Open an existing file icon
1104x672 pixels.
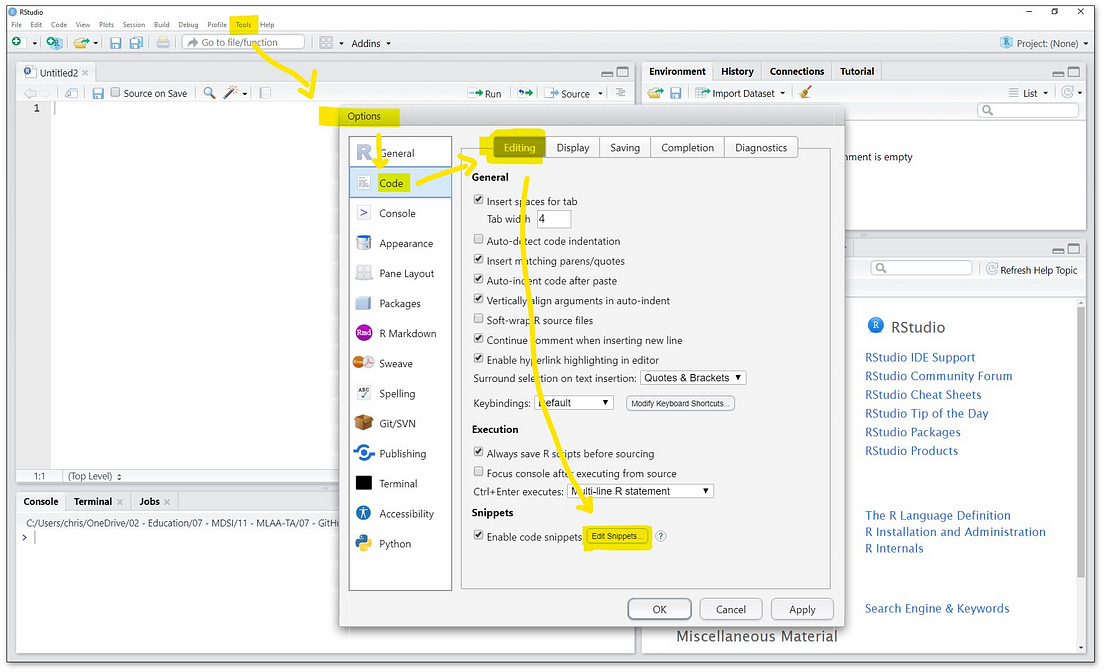pyautogui.click(x=82, y=43)
